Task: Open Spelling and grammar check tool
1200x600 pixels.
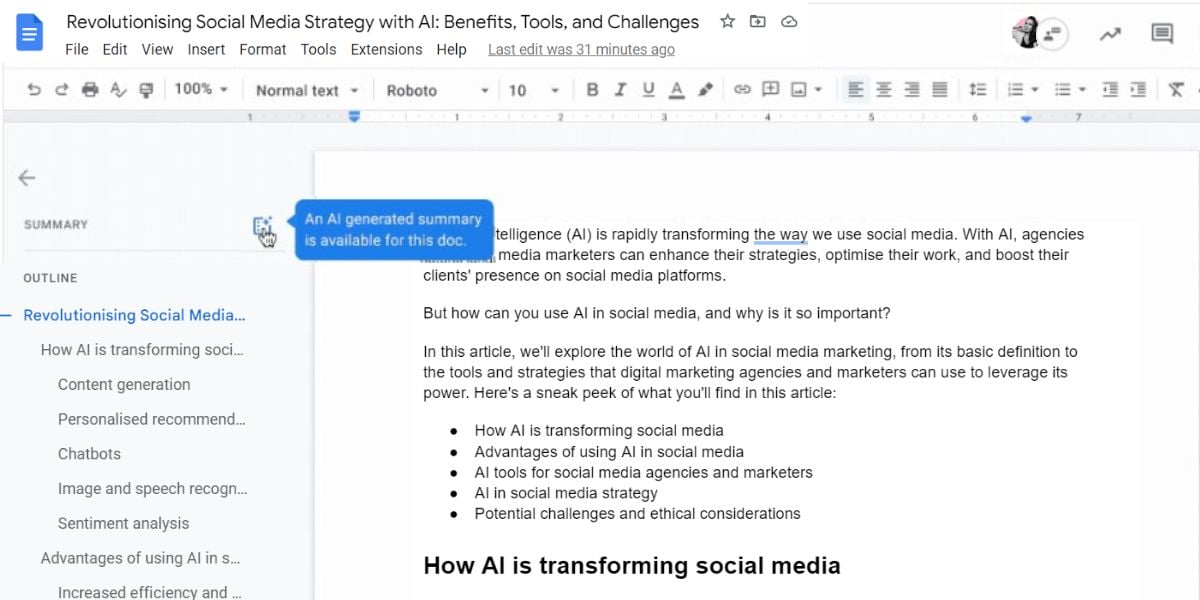Action: [119, 89]
